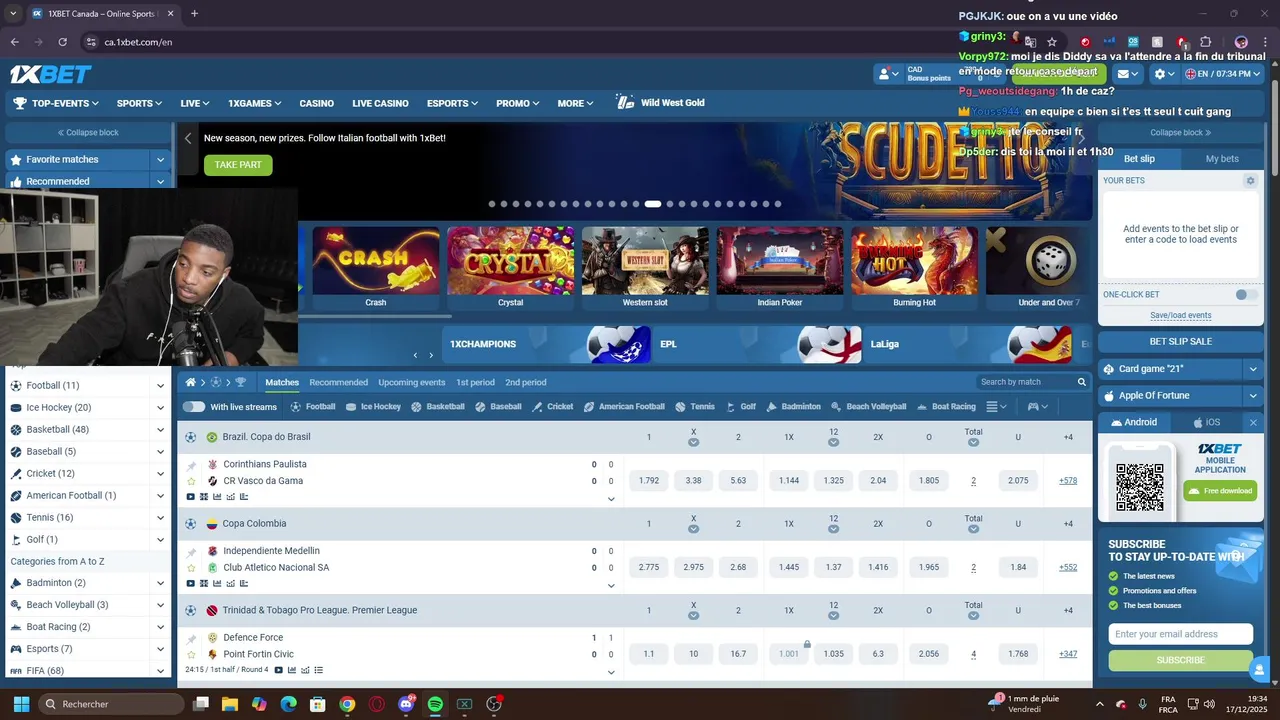Click the SUBSCRIBE button
1280x720 pixels.
(1180, 660)
